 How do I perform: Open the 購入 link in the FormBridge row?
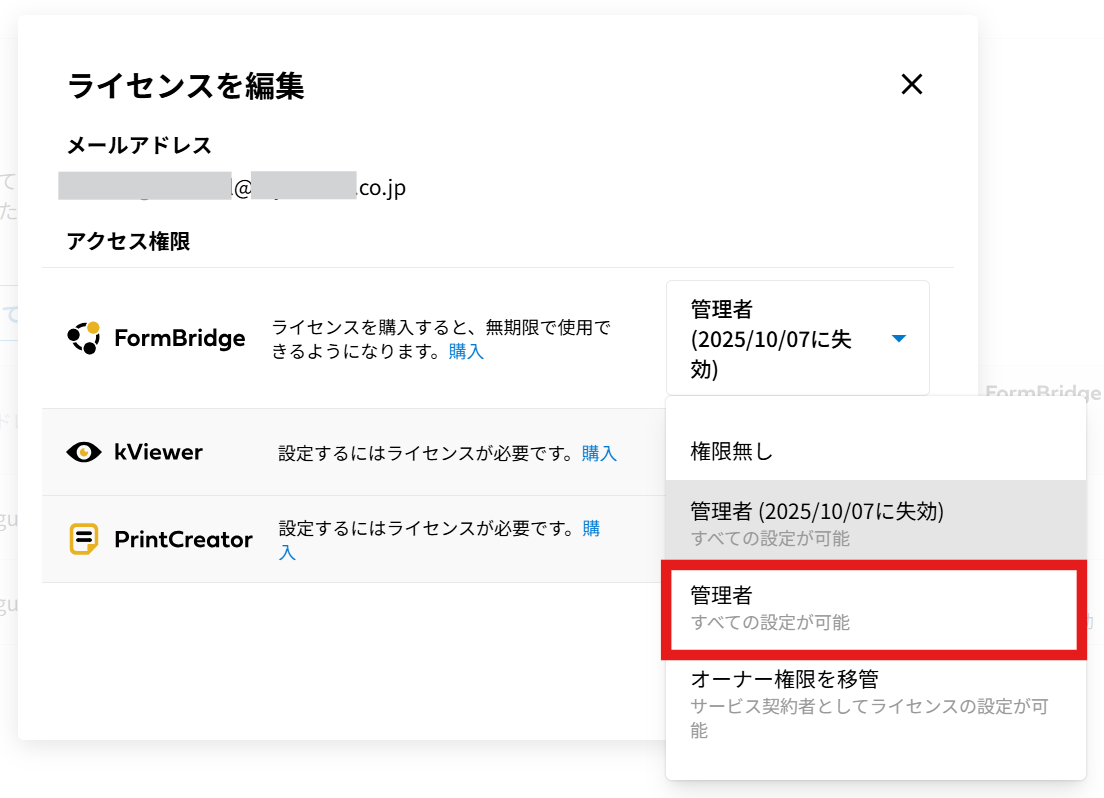point(466,352)
